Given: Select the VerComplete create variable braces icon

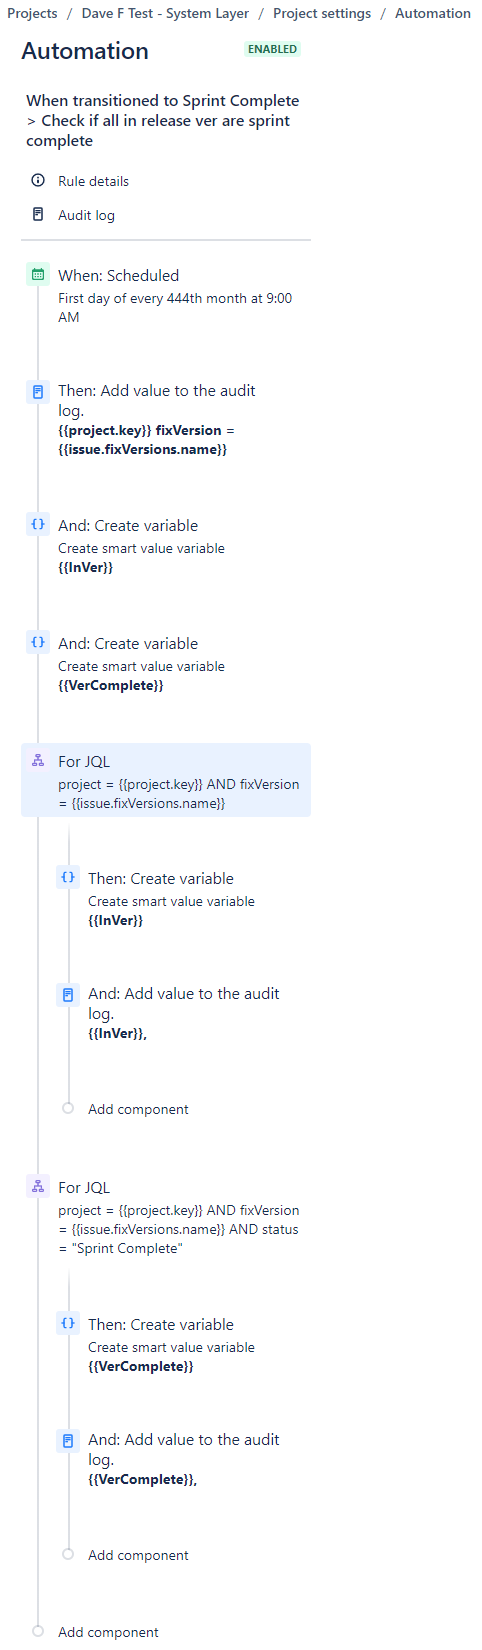Looking at the screenshot, I should (38, 643).
